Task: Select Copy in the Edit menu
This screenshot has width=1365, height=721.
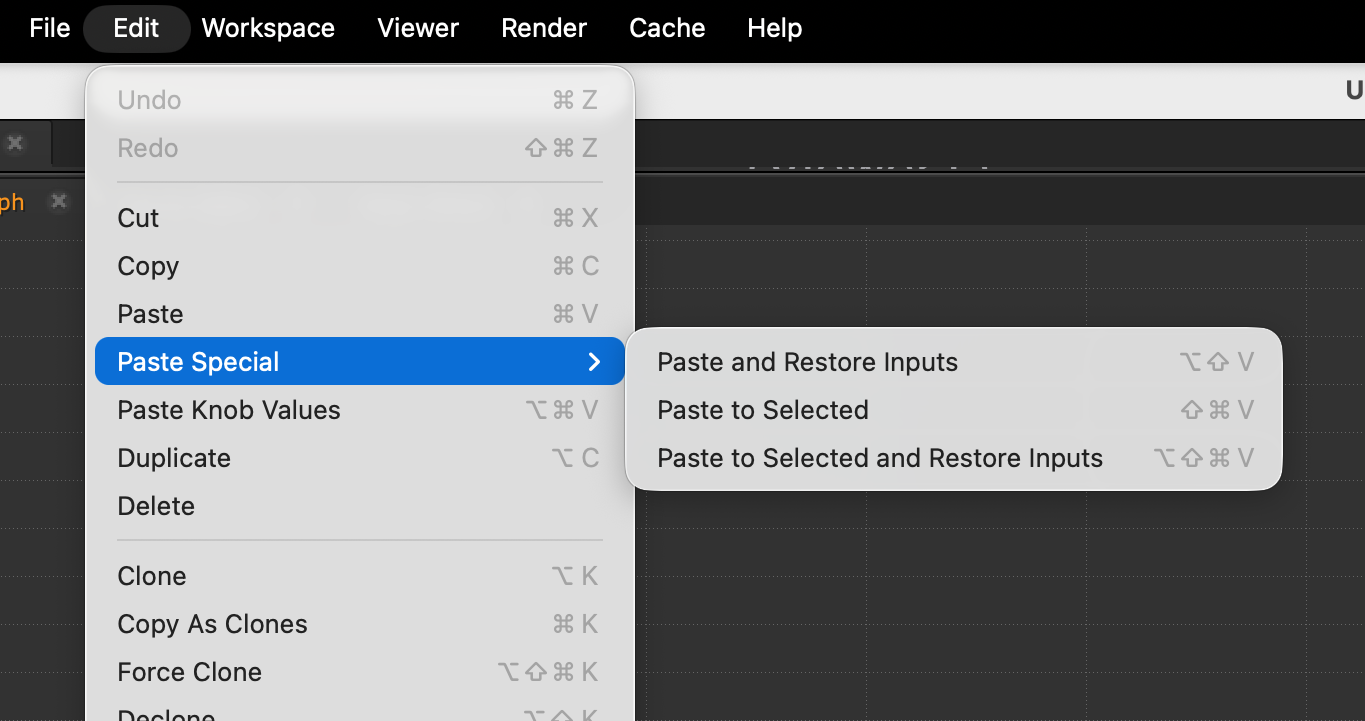Action: tap(148, 266)
